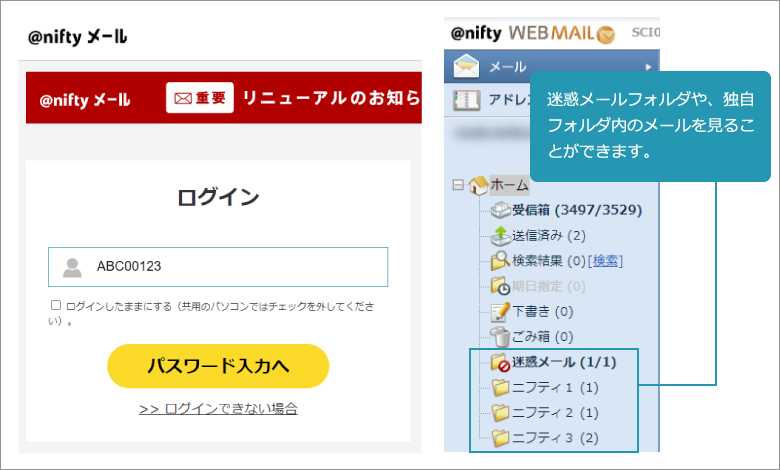
Task: Click the ニフティ 3 folder icon
Action: [x=500, y=438]
